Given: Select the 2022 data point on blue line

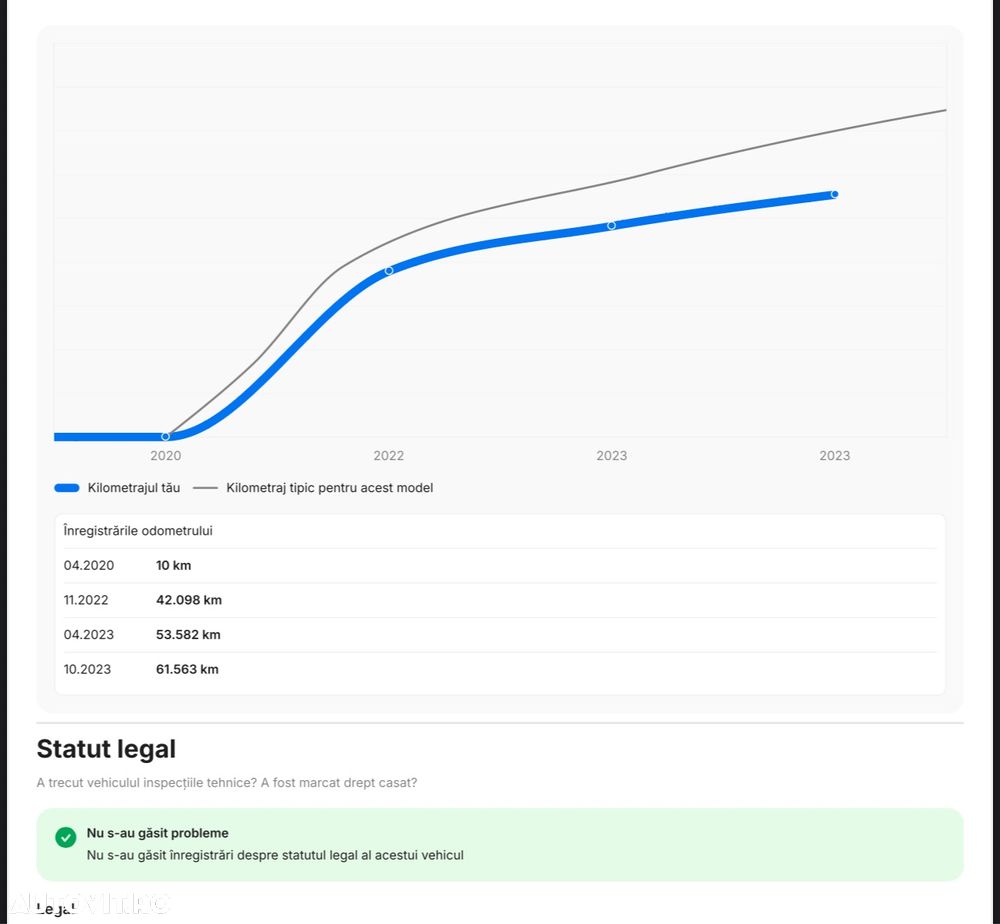Looking at the screenshot, I should (389, 270).
